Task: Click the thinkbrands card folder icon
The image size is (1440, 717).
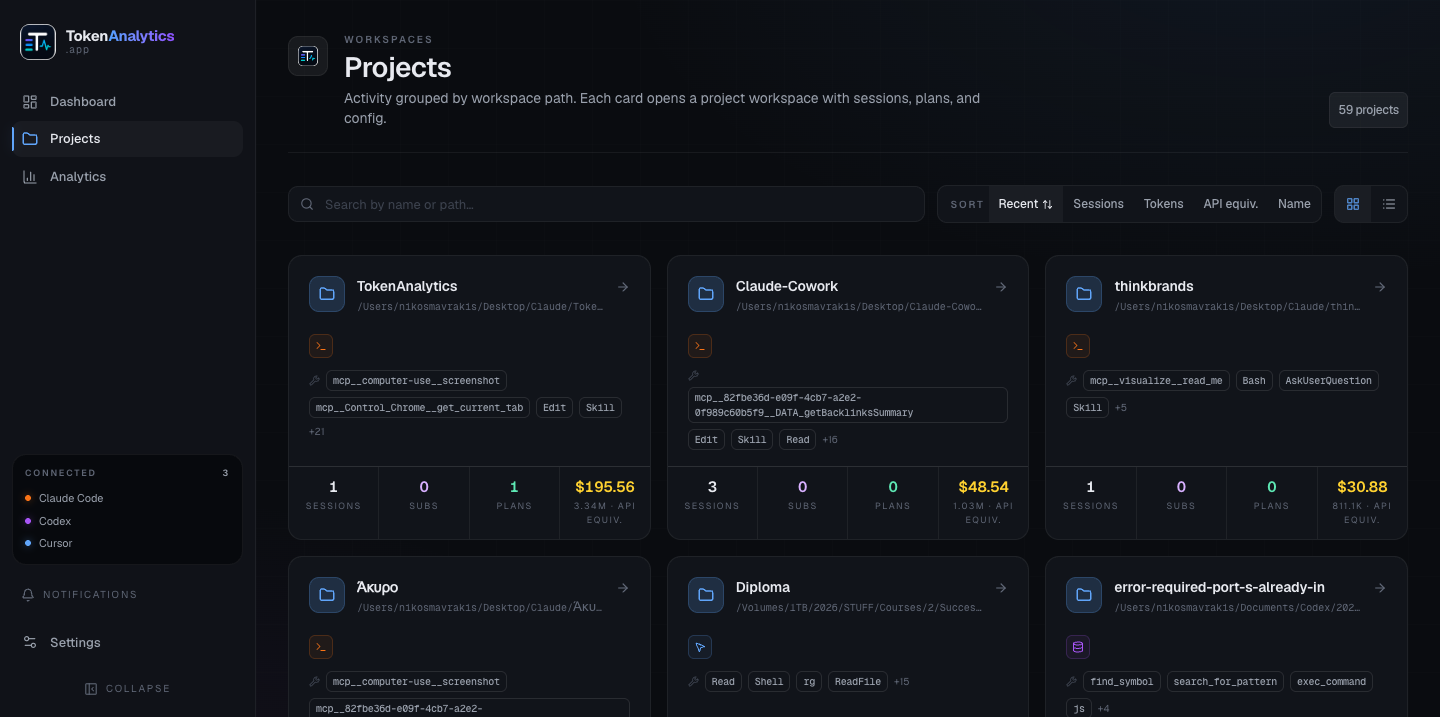Action: pyautogui.click(x=1084, y=294)
